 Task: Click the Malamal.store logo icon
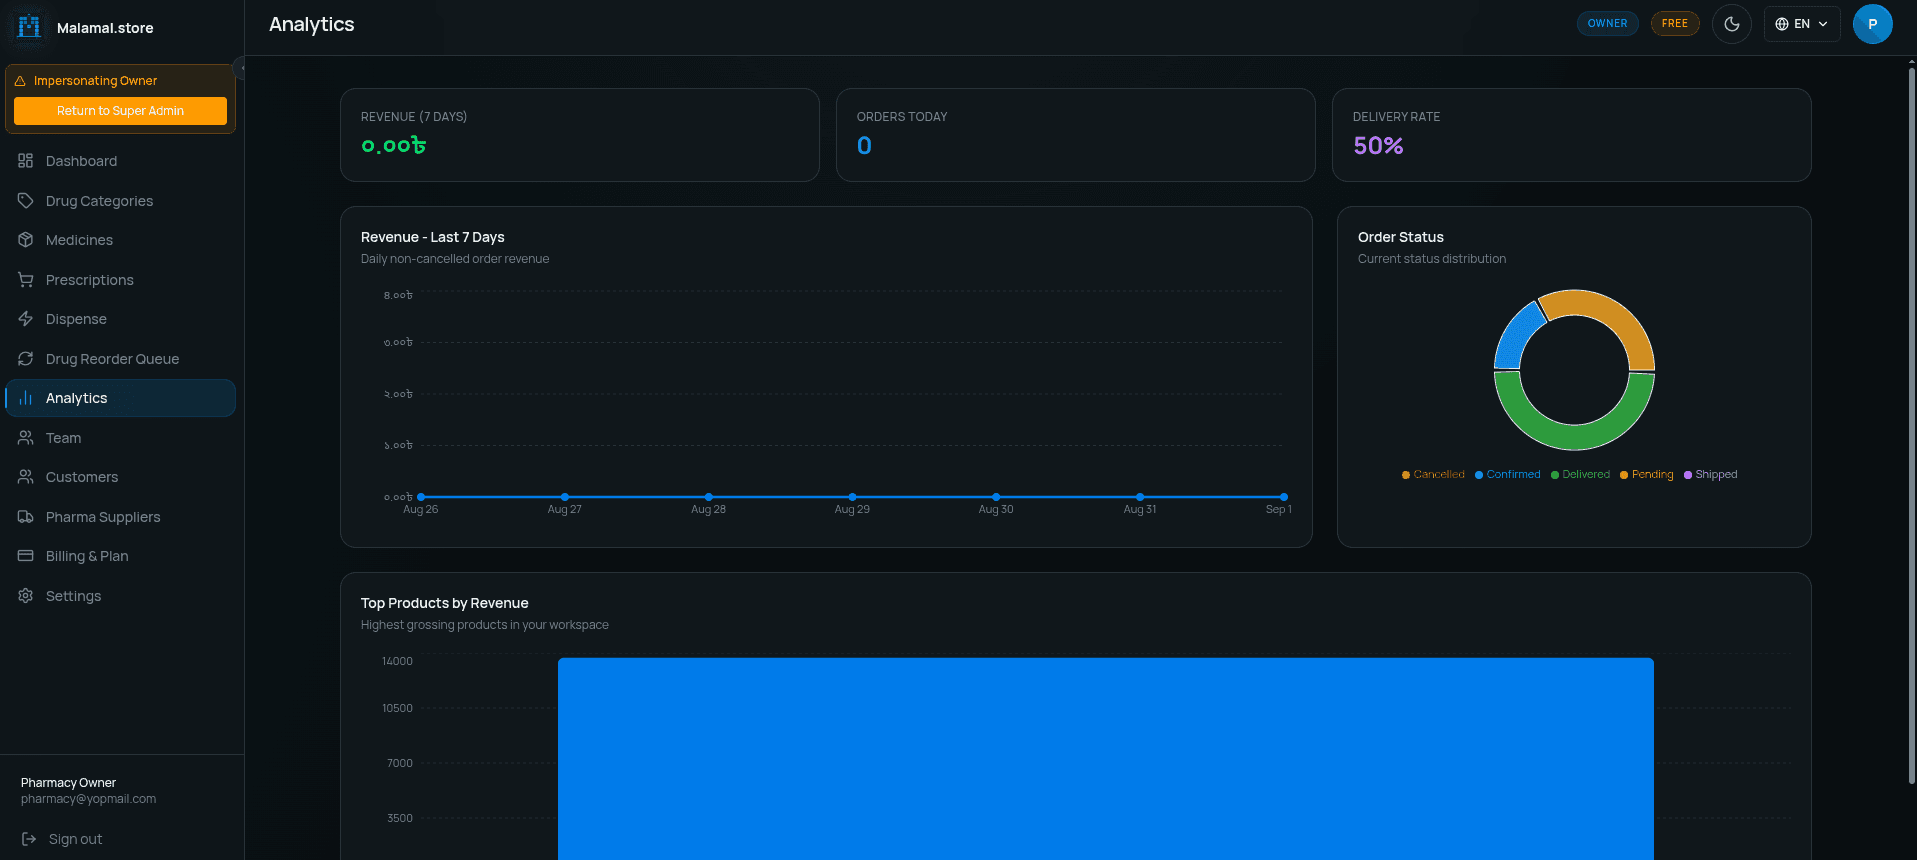[x=29, y=27]
